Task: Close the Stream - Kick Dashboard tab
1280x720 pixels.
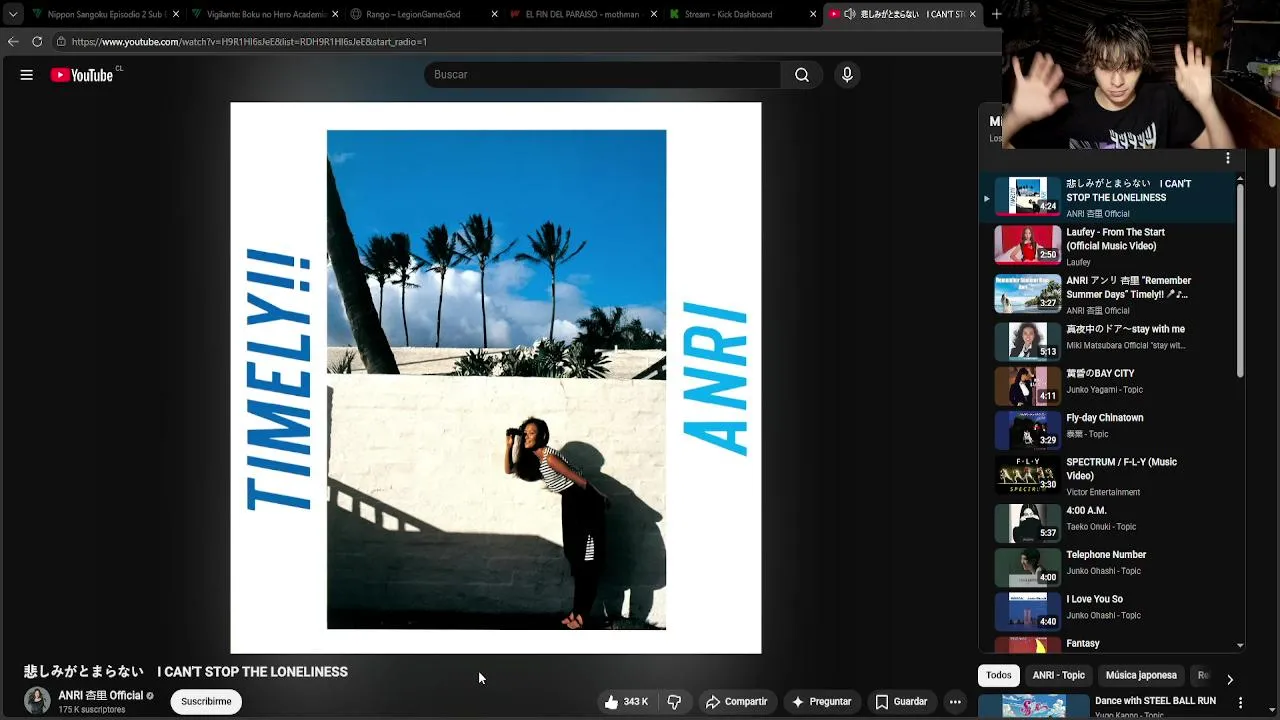Action: (x=813, y=14)
